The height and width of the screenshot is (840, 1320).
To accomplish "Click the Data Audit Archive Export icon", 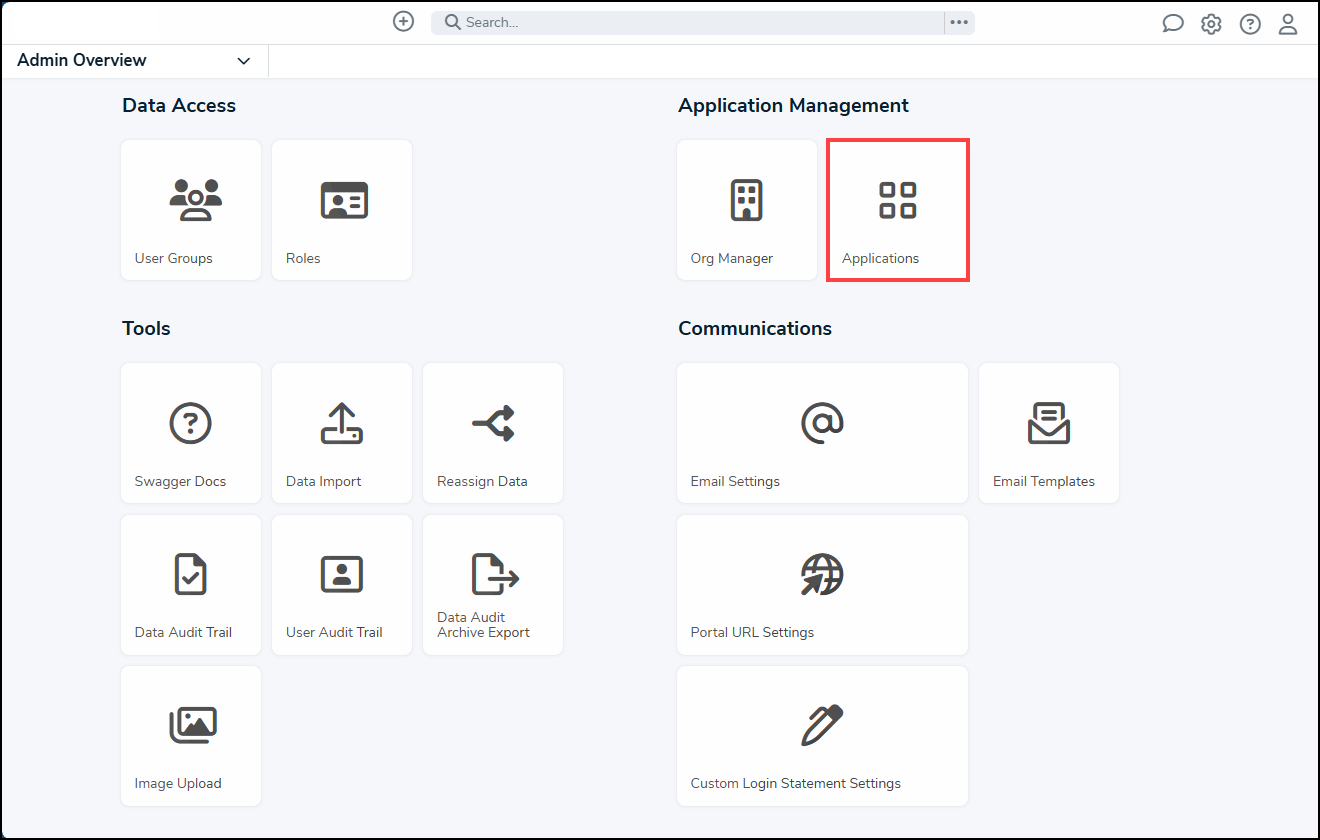I will [495, 574].
